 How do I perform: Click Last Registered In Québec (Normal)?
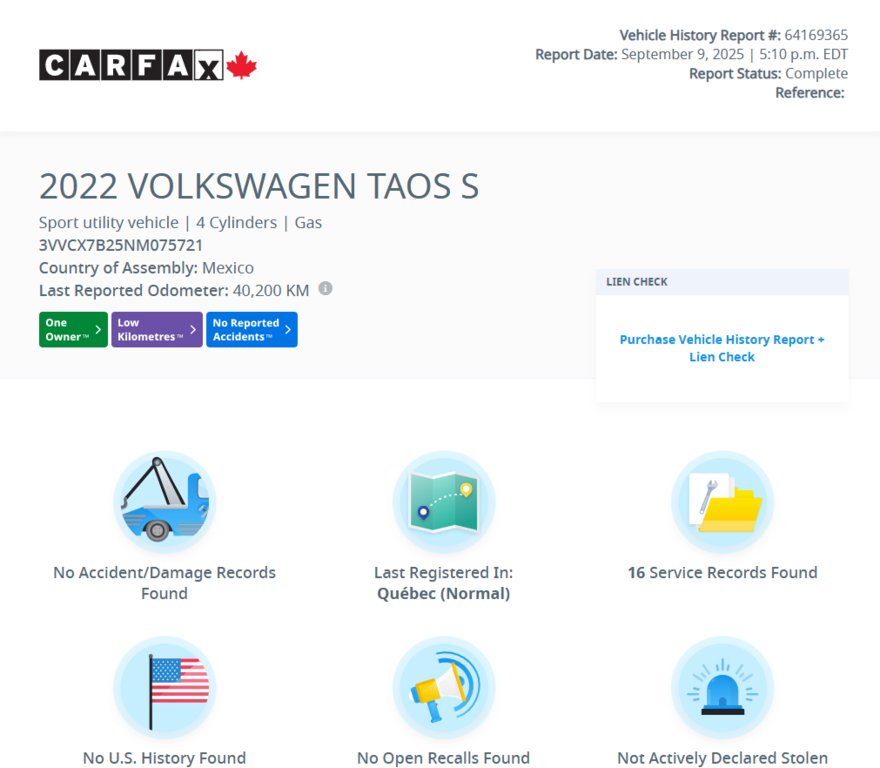[x=443, y=582]
